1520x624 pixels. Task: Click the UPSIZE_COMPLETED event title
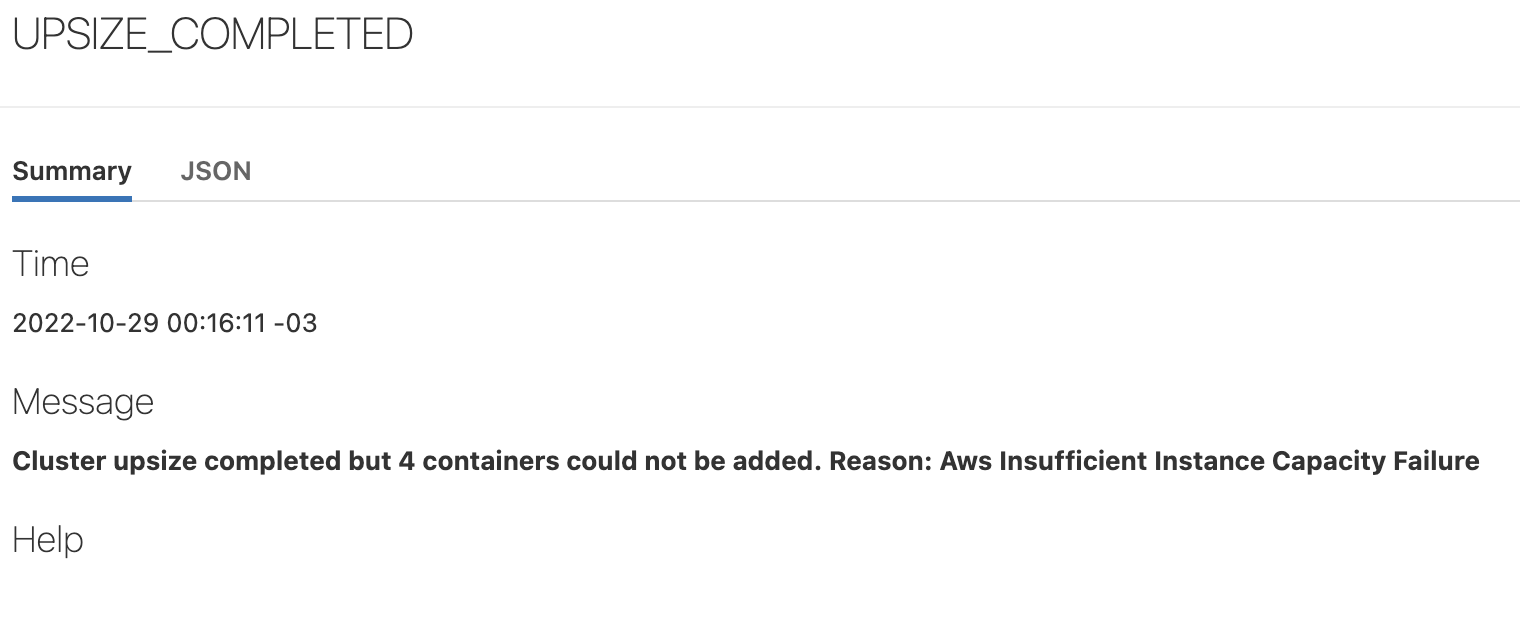[x=212, y=35]
